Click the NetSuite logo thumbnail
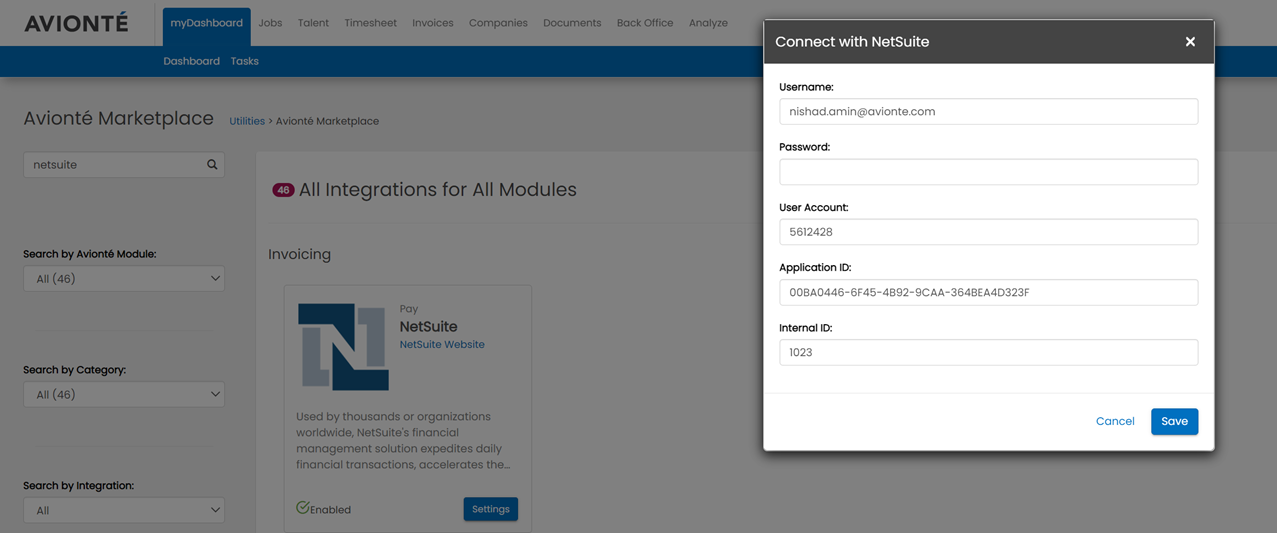1277x533 pixels. pos(343,347)
